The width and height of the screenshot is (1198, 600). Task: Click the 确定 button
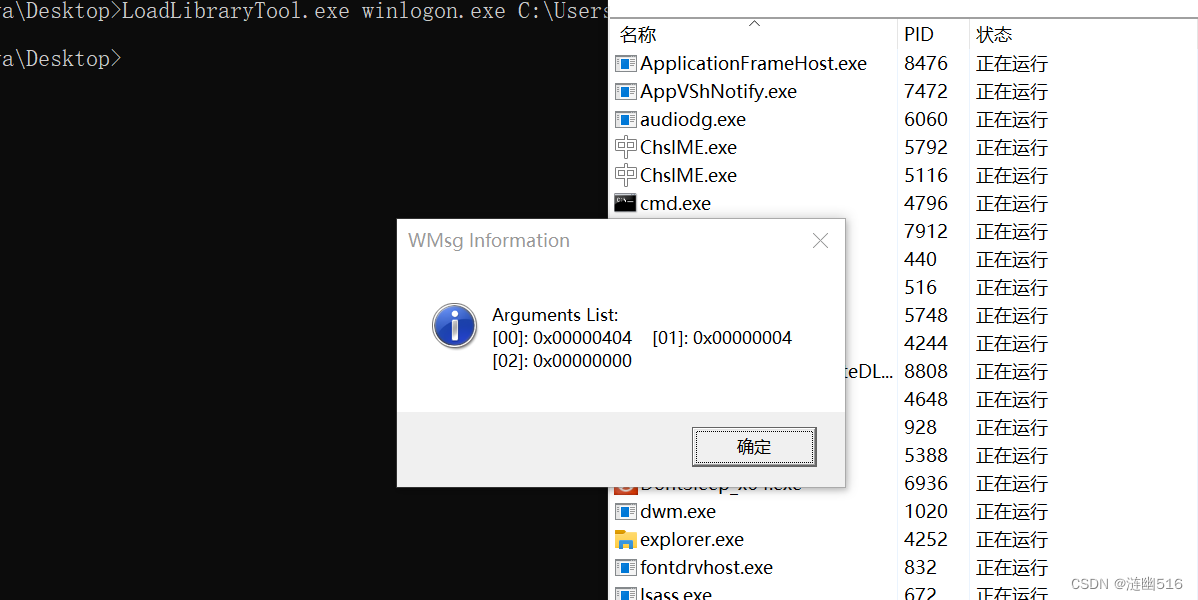[754, 447]
